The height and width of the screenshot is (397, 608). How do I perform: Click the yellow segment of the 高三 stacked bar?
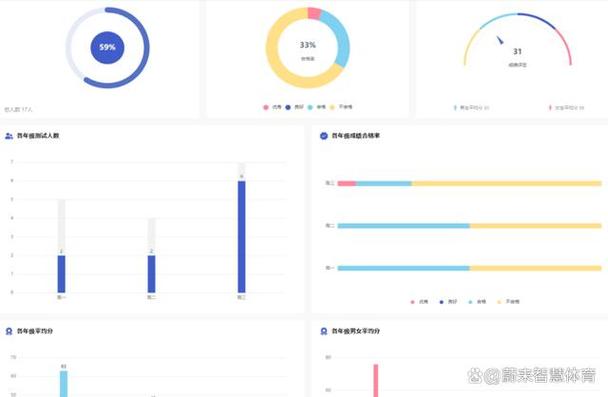pos(507,183)
